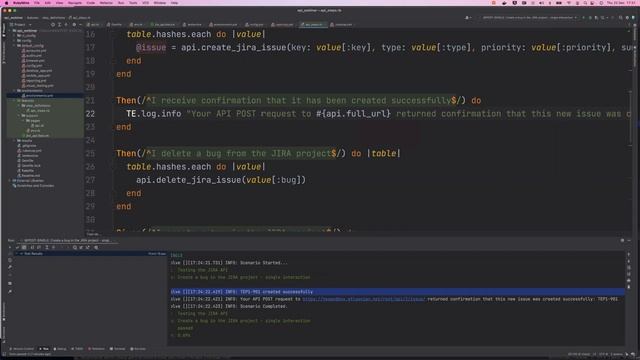Click the expand-all icon in Project panel header
The width and height of the screenshot is (640, 360).
coord(59,25)
